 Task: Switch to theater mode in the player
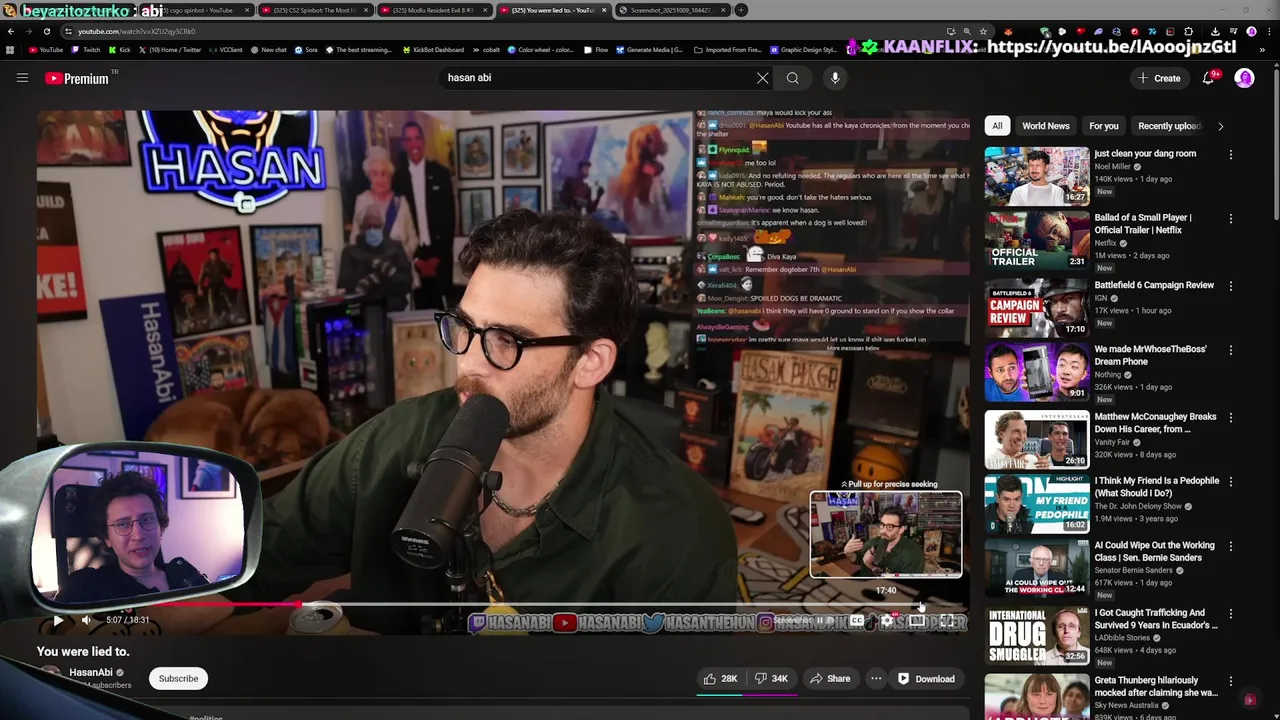[x=917, y=620]
